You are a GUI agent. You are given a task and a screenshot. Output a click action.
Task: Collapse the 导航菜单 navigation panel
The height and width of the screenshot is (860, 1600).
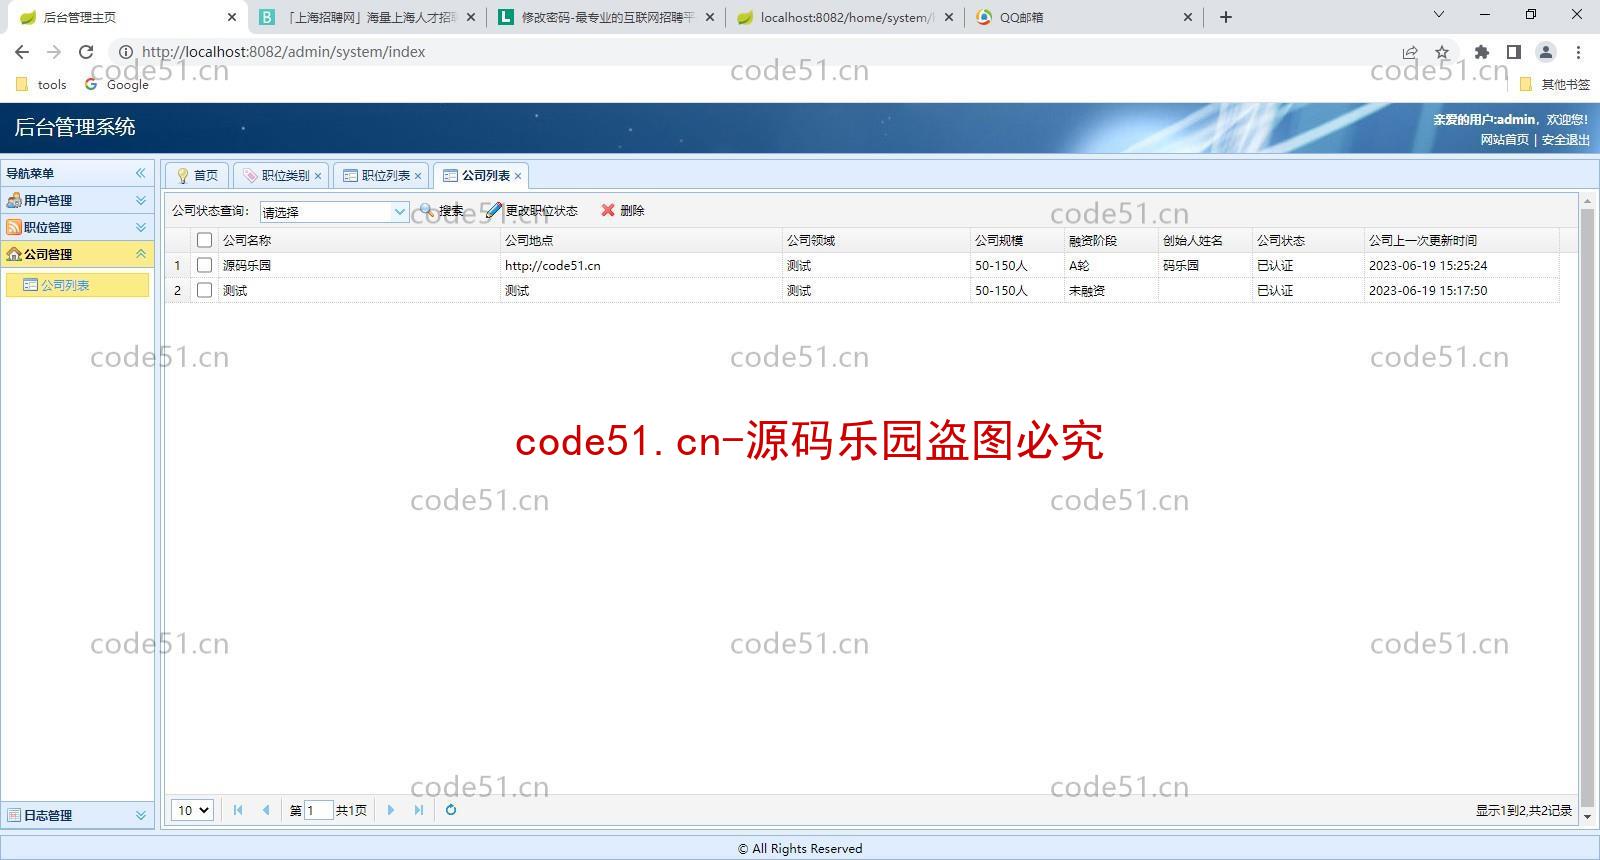[141, 173]
